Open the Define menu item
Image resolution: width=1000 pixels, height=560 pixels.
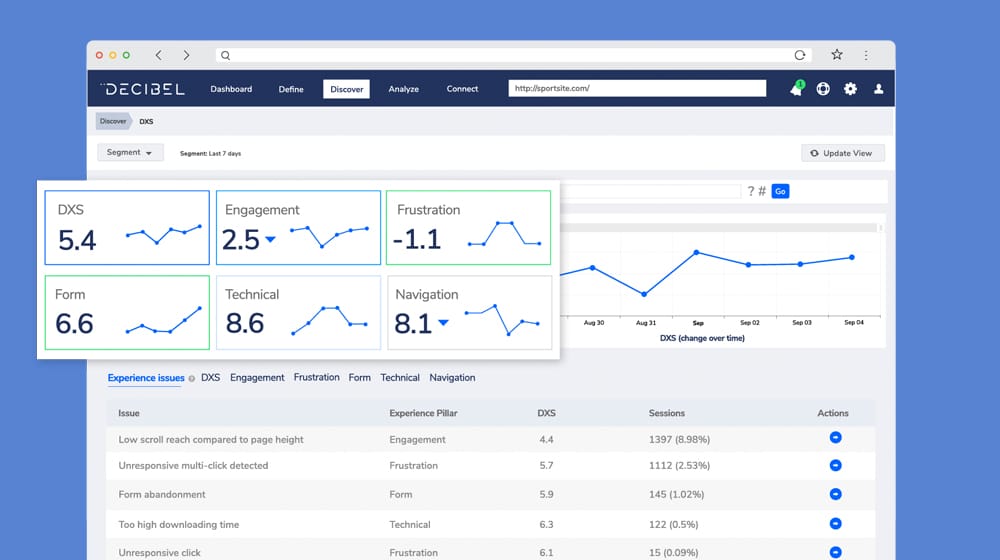click(x=291, y=89)
